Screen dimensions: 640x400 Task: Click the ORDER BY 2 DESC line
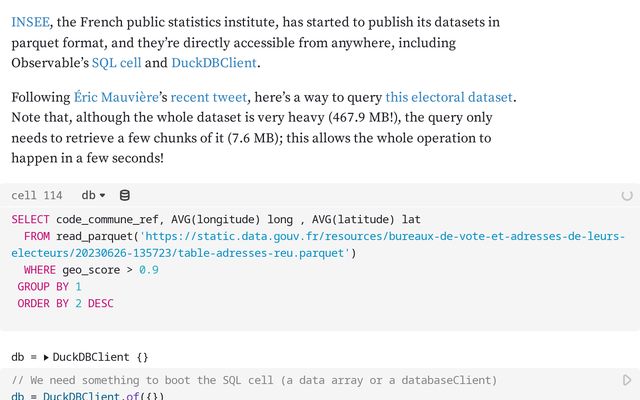tap(65, 304)
